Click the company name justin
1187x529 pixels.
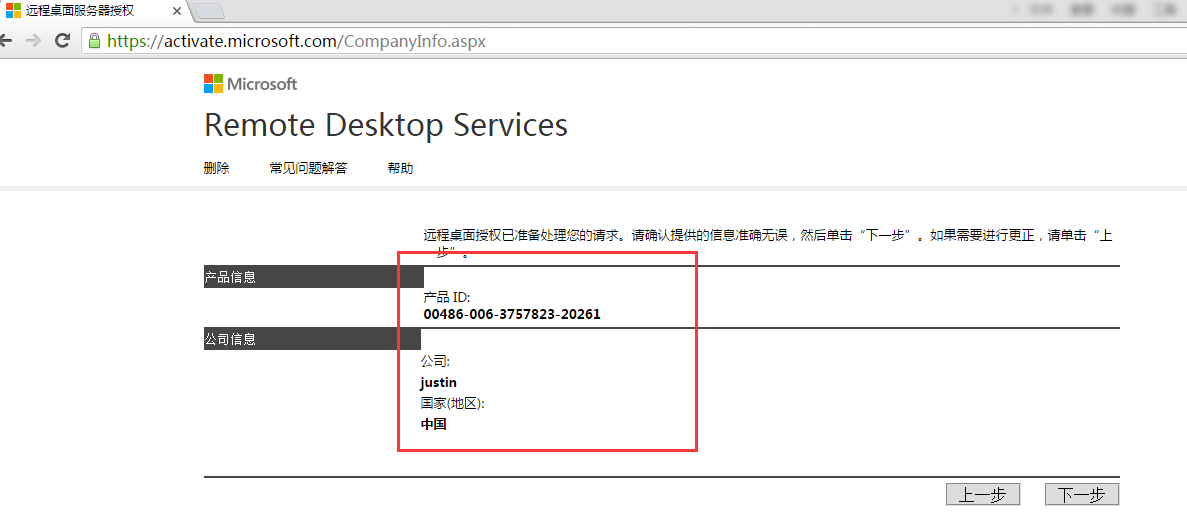438,383
